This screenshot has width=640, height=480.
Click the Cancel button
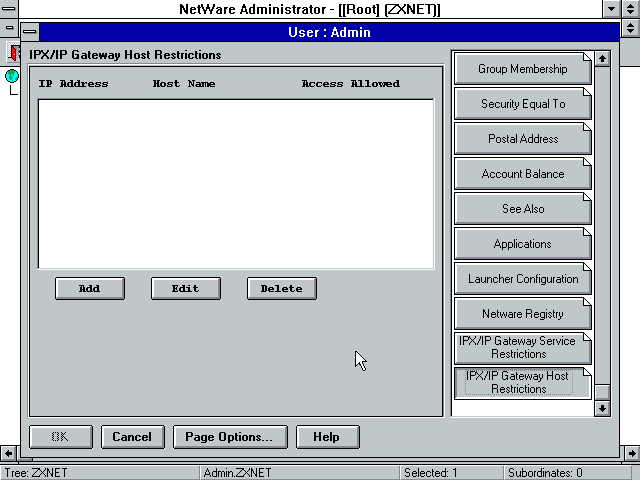133,437
